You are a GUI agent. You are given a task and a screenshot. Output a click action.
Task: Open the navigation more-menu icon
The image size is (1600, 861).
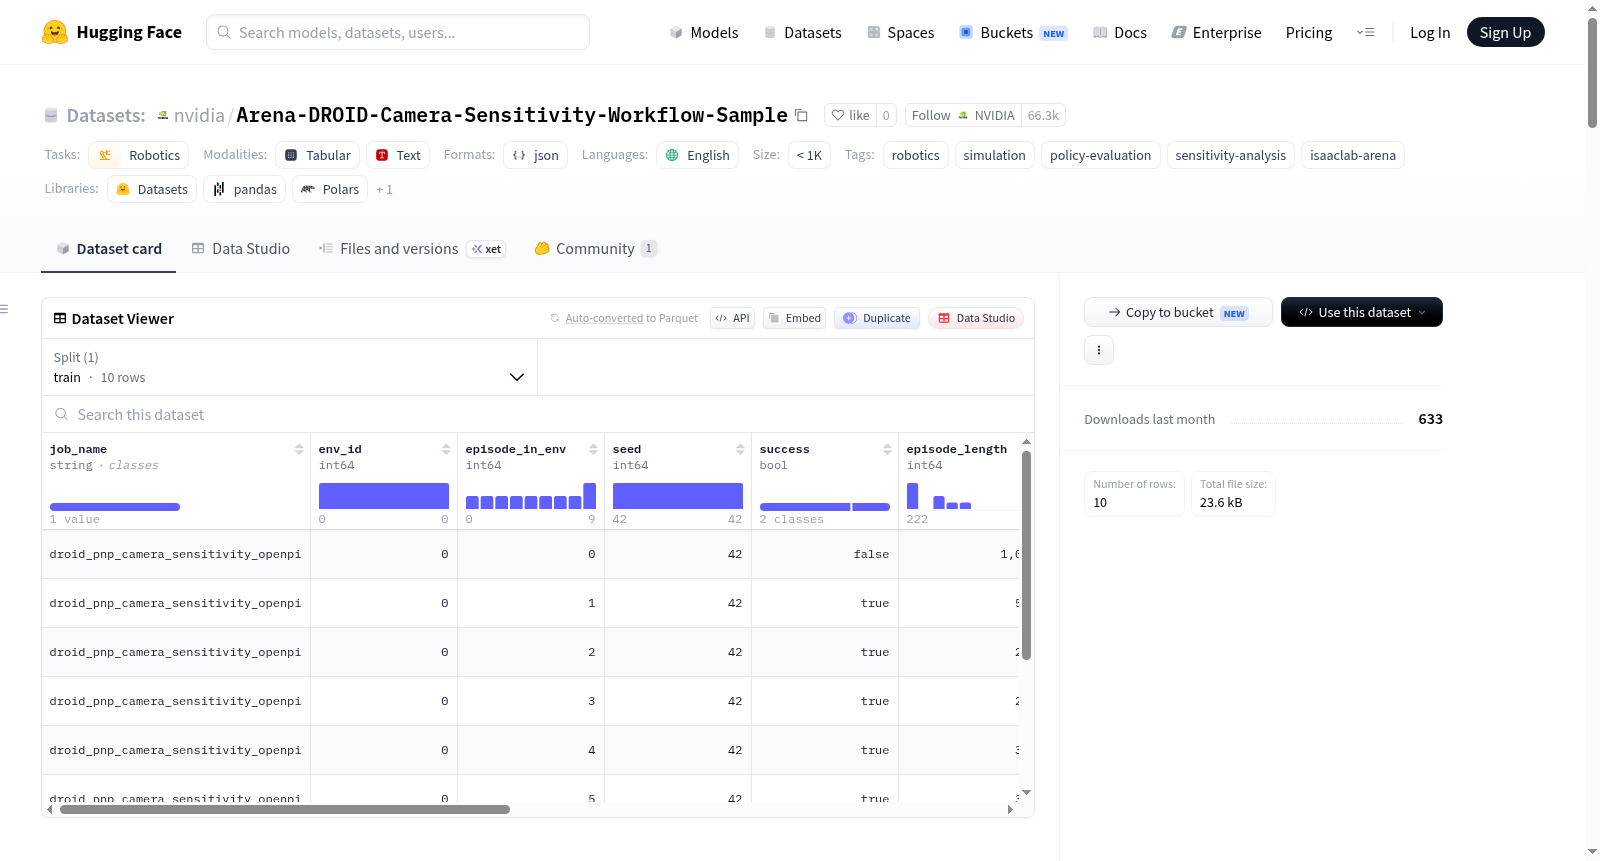click(1365, 32)
